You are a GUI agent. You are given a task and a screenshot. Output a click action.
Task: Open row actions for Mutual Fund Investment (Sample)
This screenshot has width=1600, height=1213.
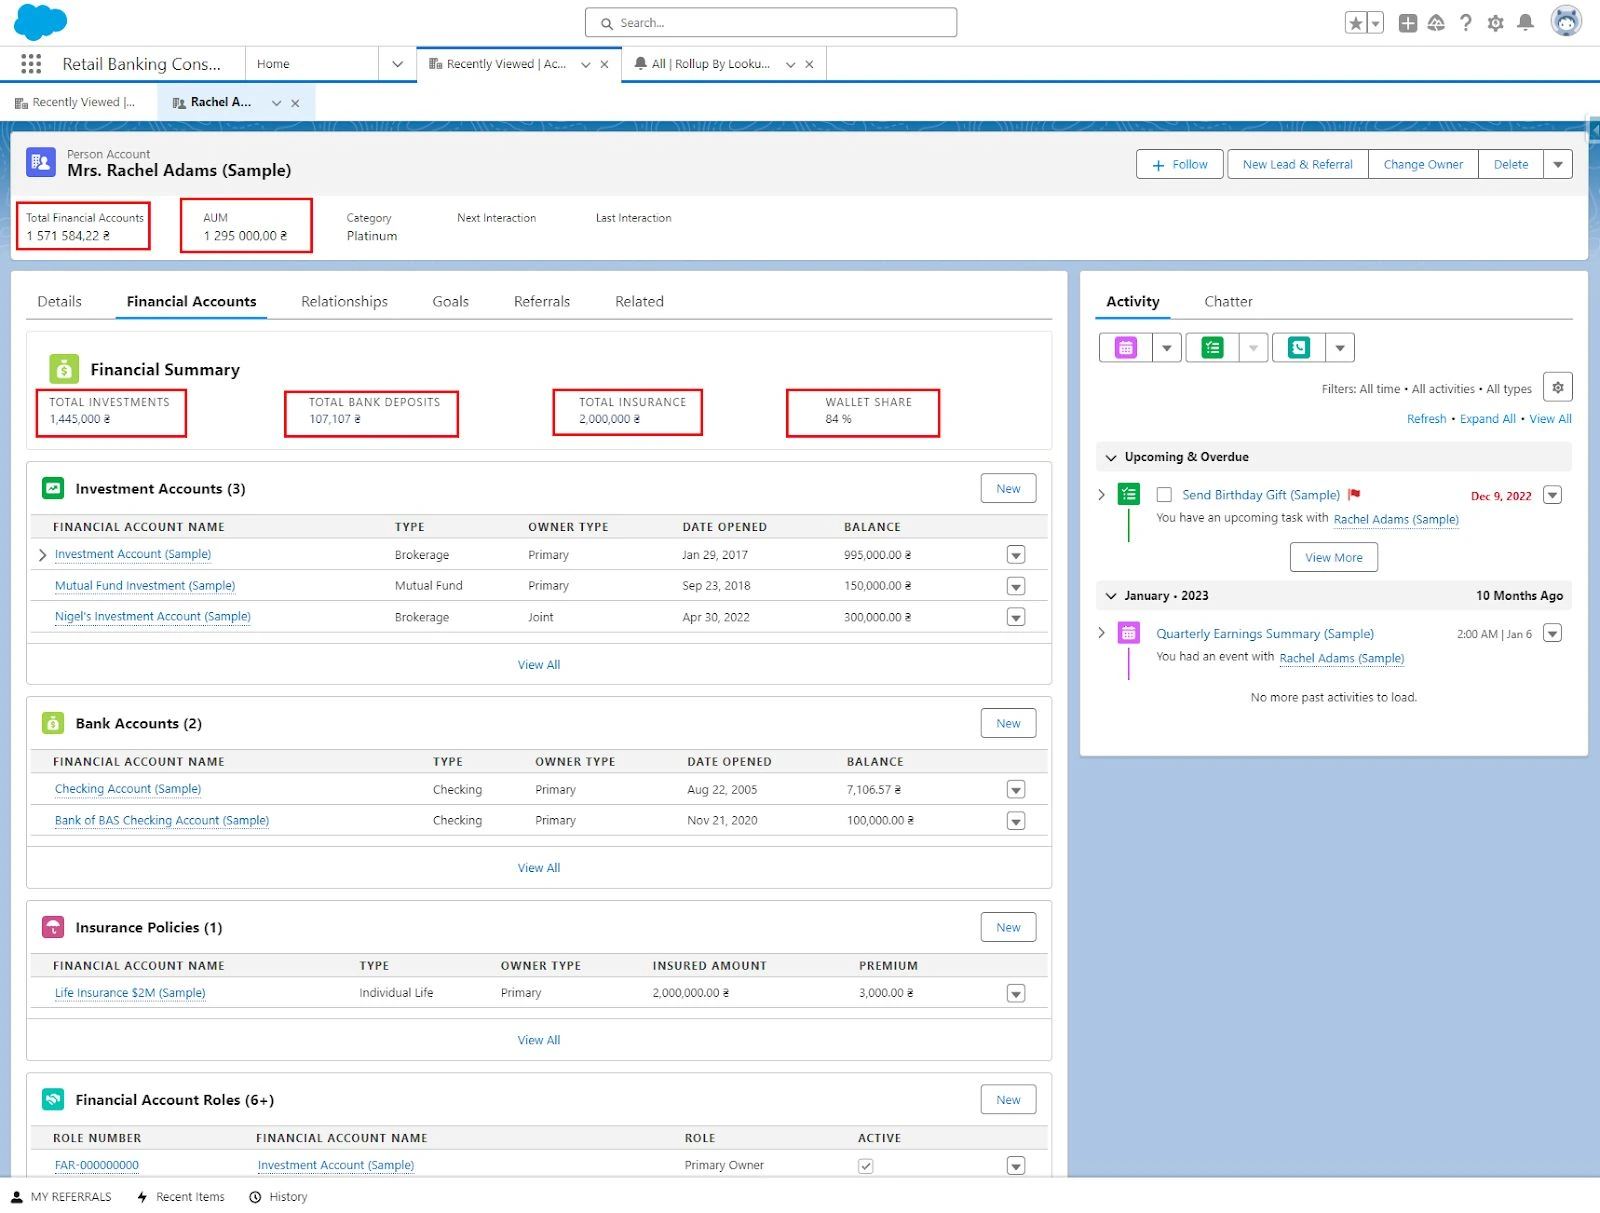[1016, 586]
